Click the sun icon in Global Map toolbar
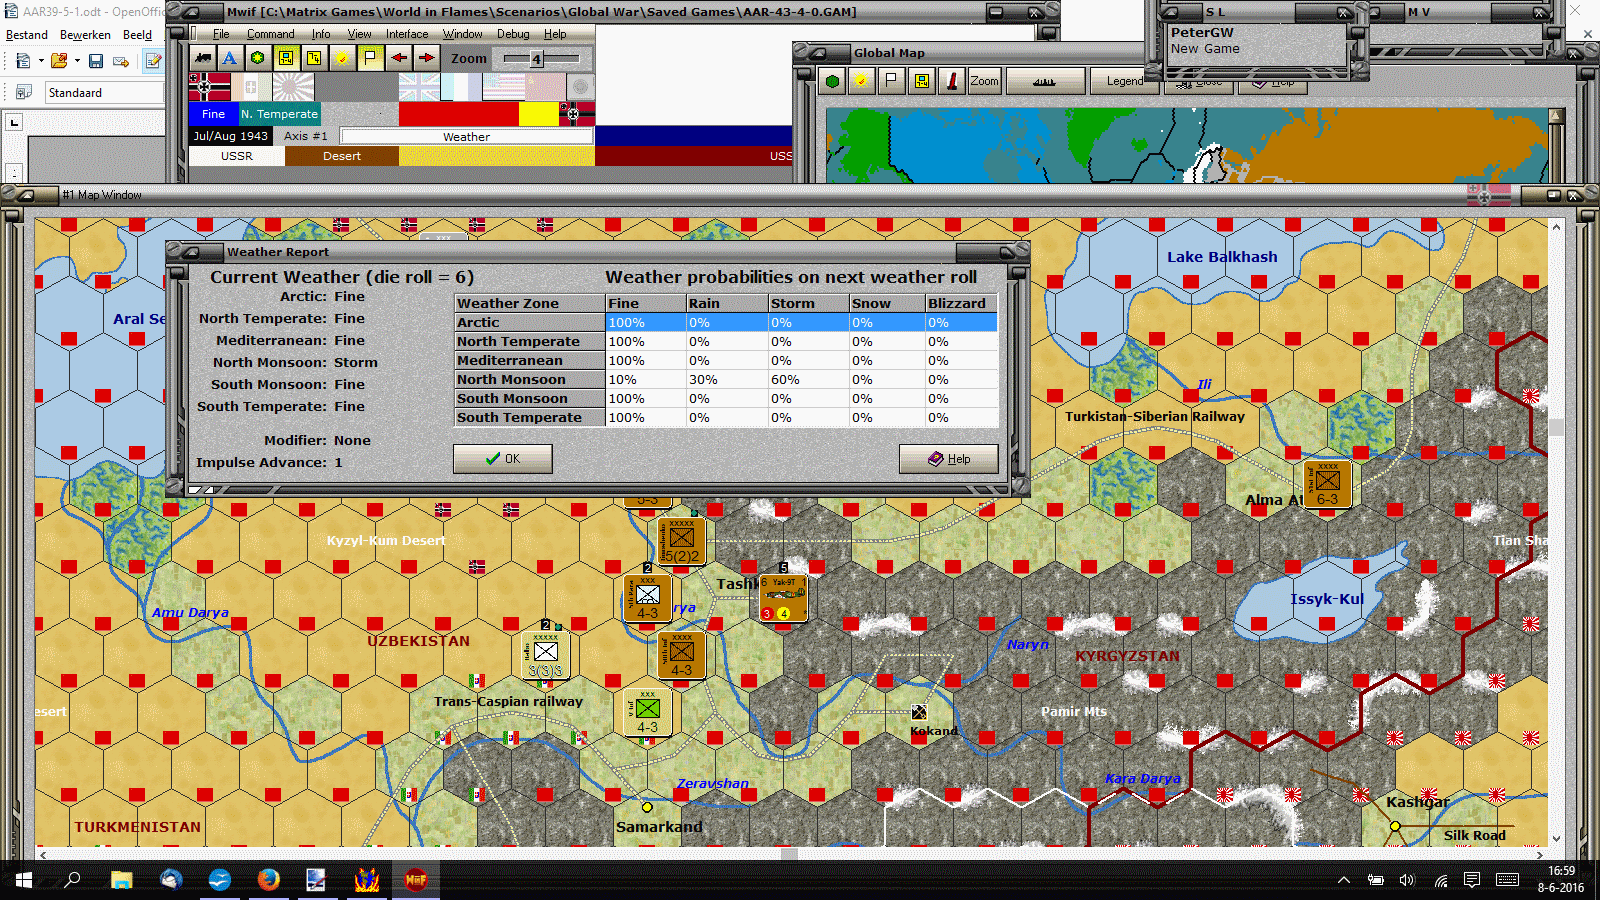 coord(861,81)
